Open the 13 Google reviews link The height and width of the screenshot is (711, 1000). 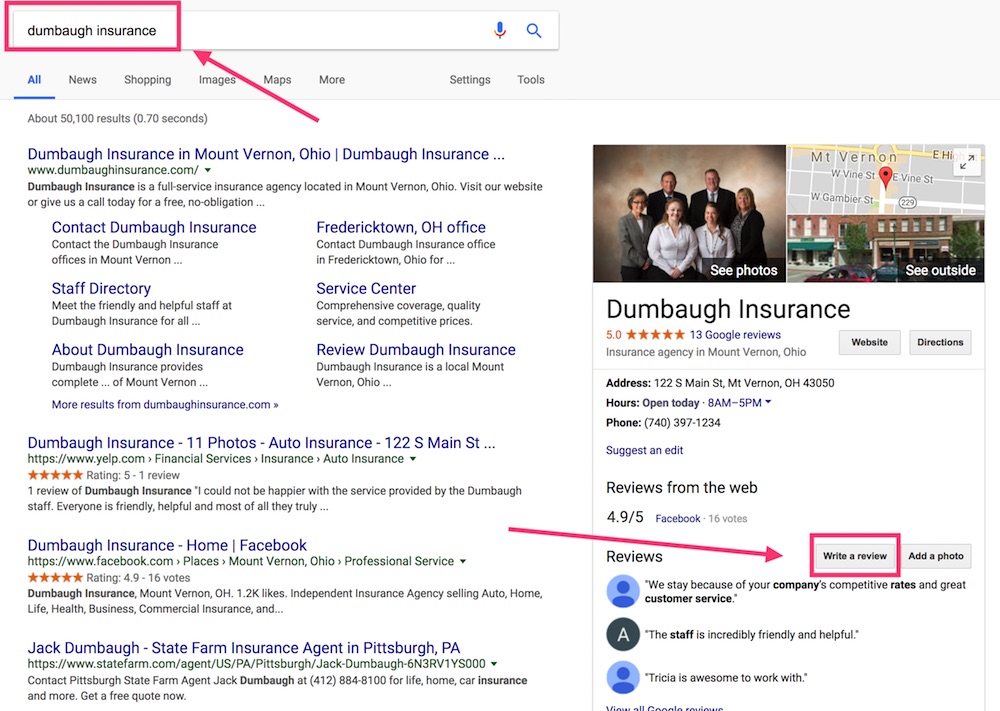coord(735,335)
